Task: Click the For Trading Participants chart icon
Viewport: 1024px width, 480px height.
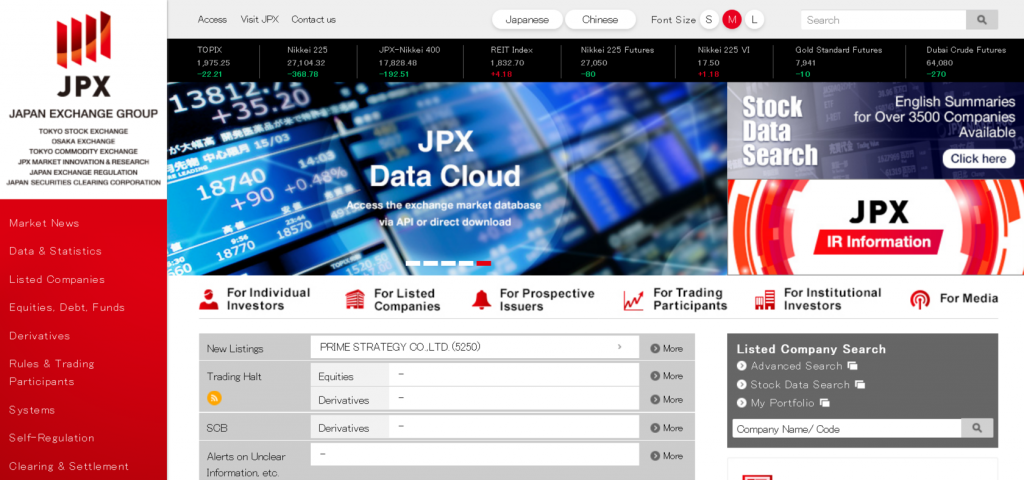Action: pyautogui.click(x=633, y=300)
